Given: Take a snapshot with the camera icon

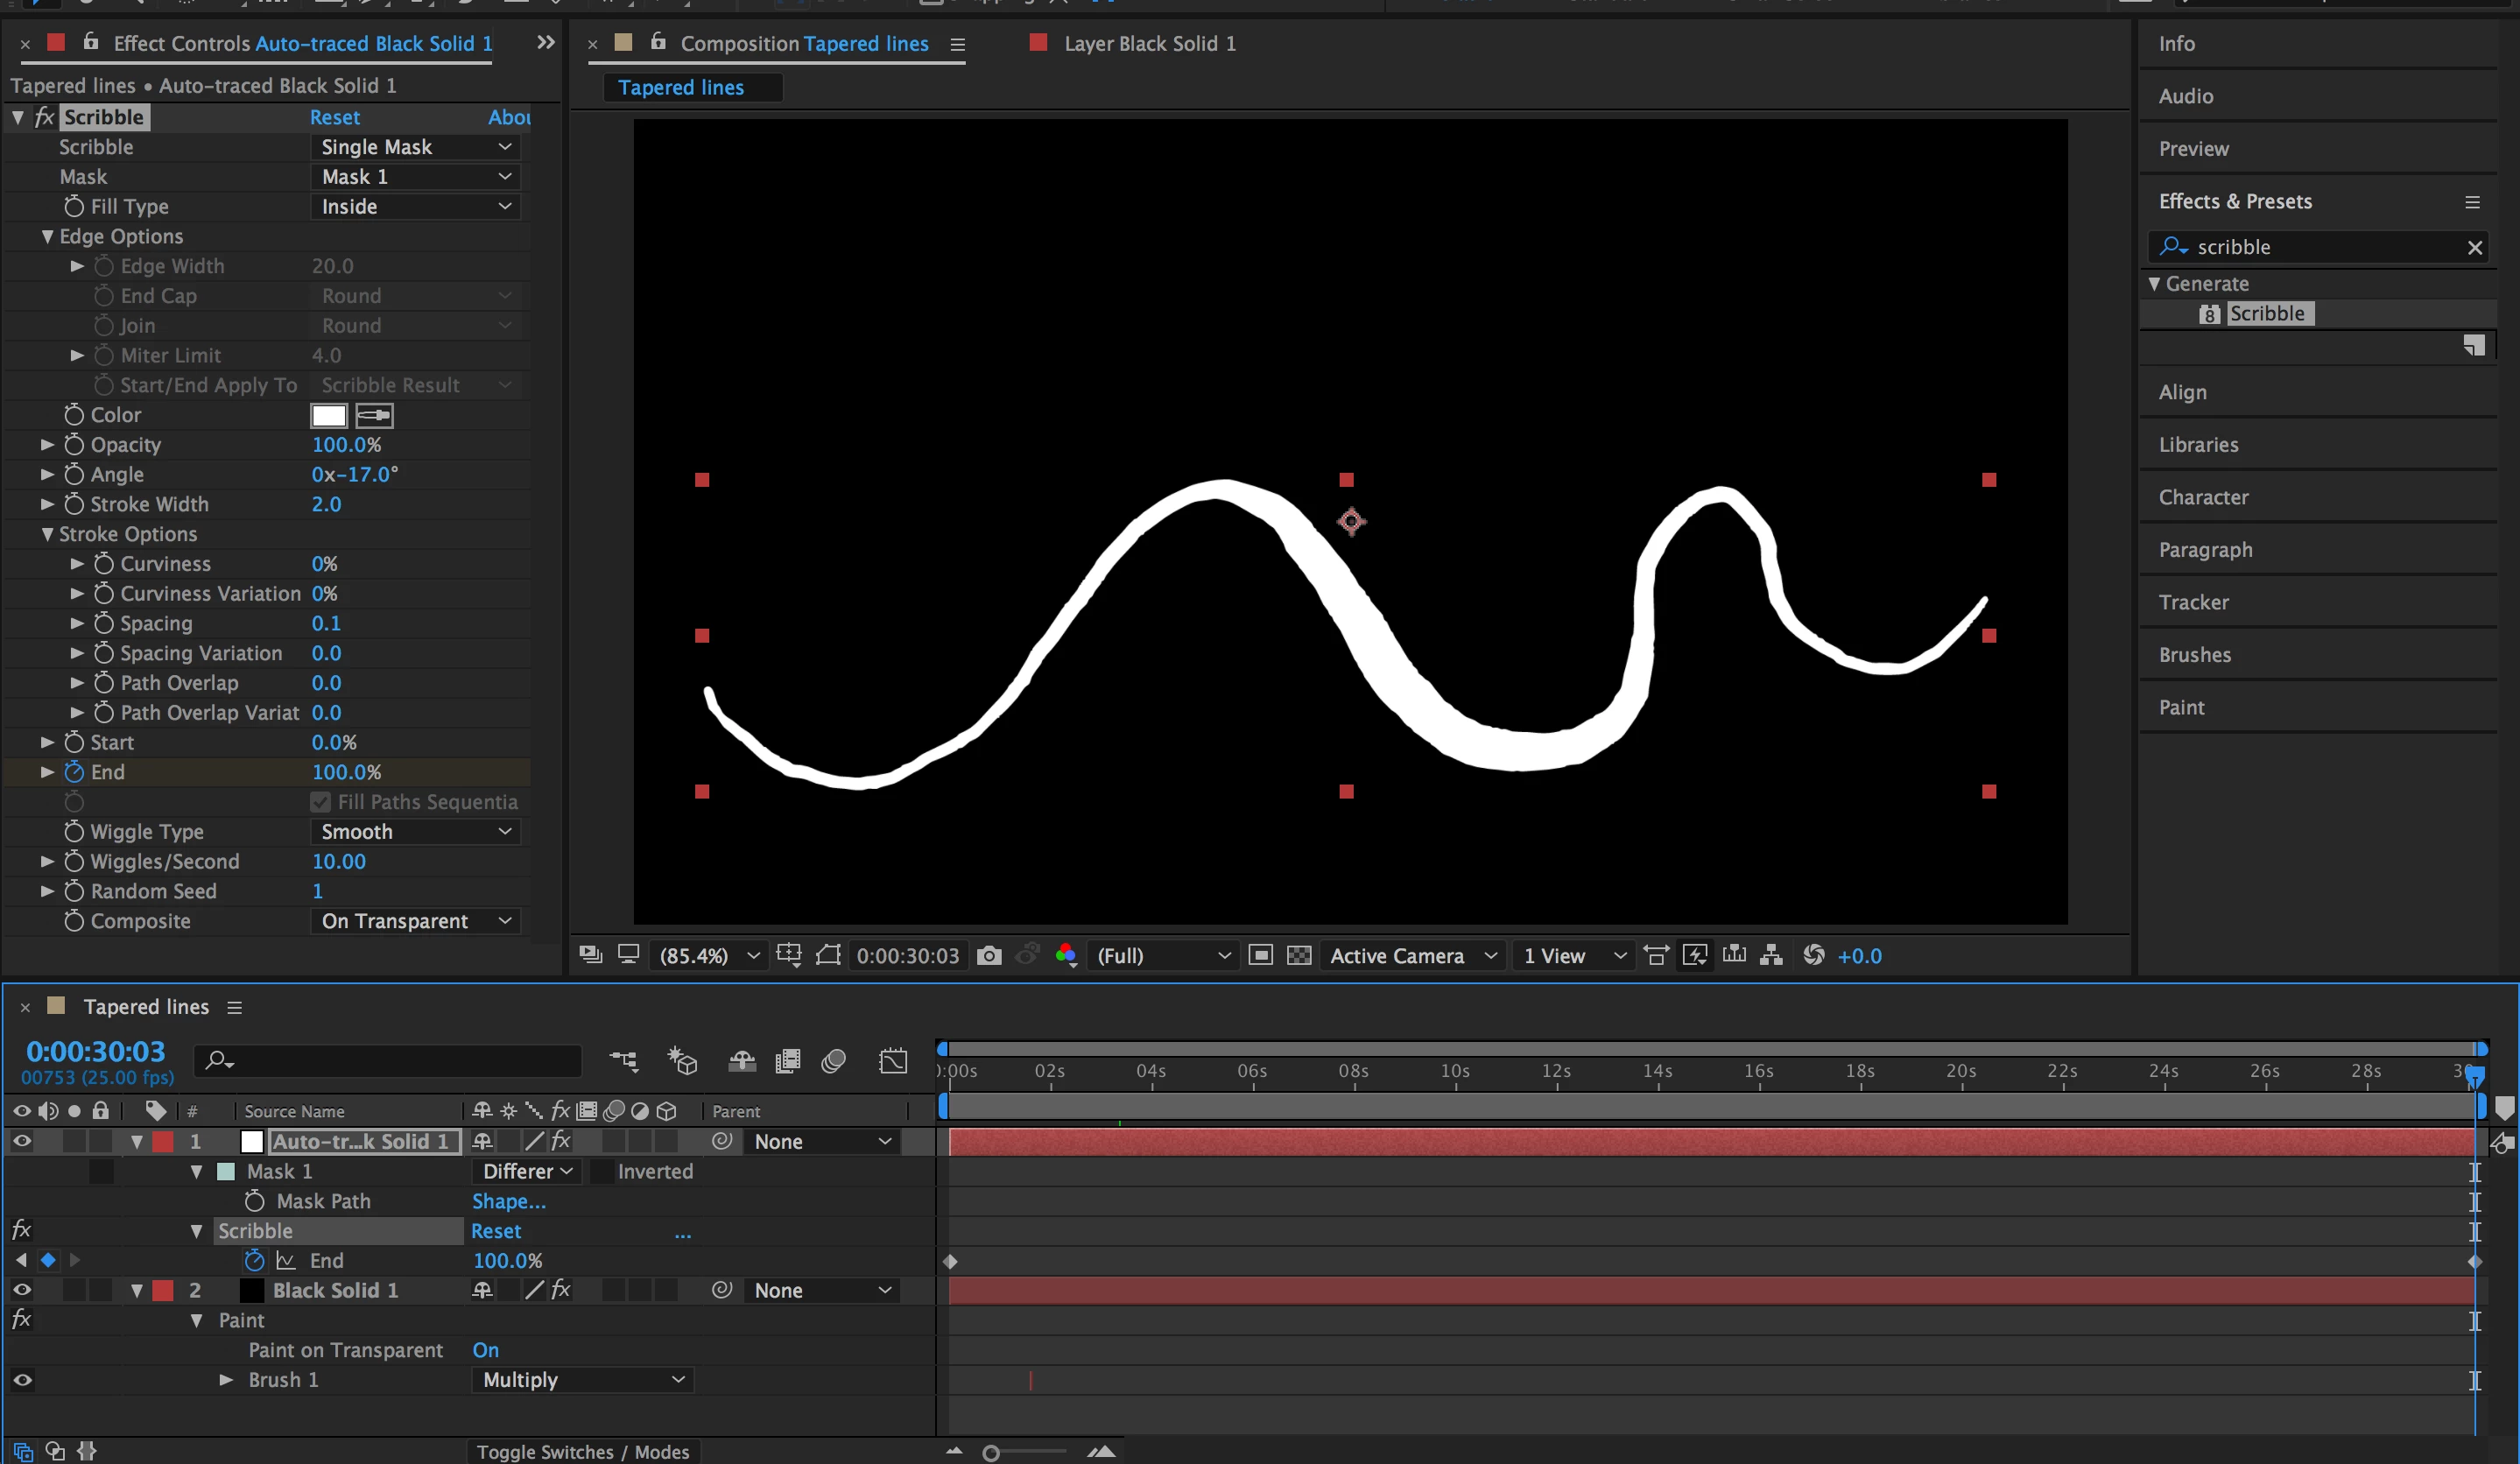Looking at the screenshot, I should click(988, 955).
